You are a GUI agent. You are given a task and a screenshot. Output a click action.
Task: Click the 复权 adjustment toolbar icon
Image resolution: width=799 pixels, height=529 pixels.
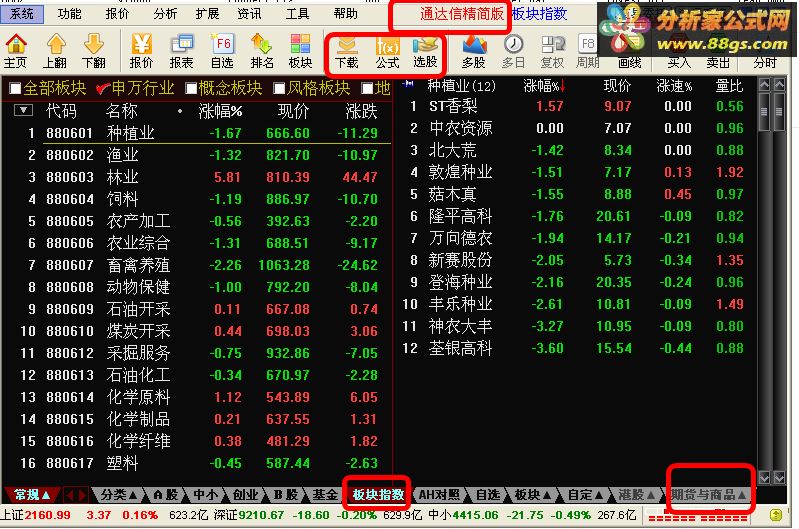point(552,51)
